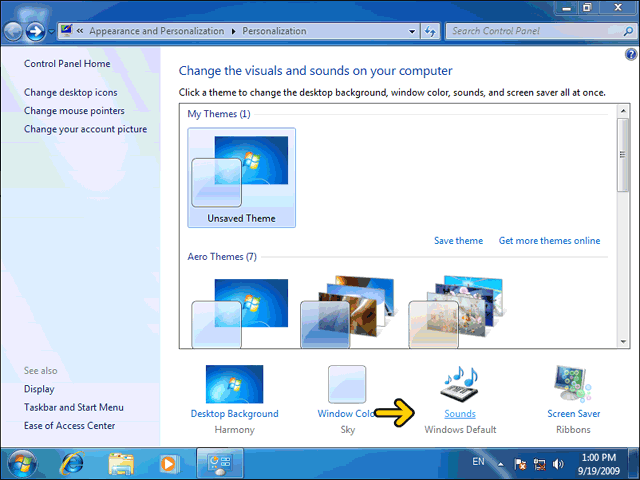The image size is (640, 480).
Task: Click the Windows Default sound scheme label
Action: point(460,430)
